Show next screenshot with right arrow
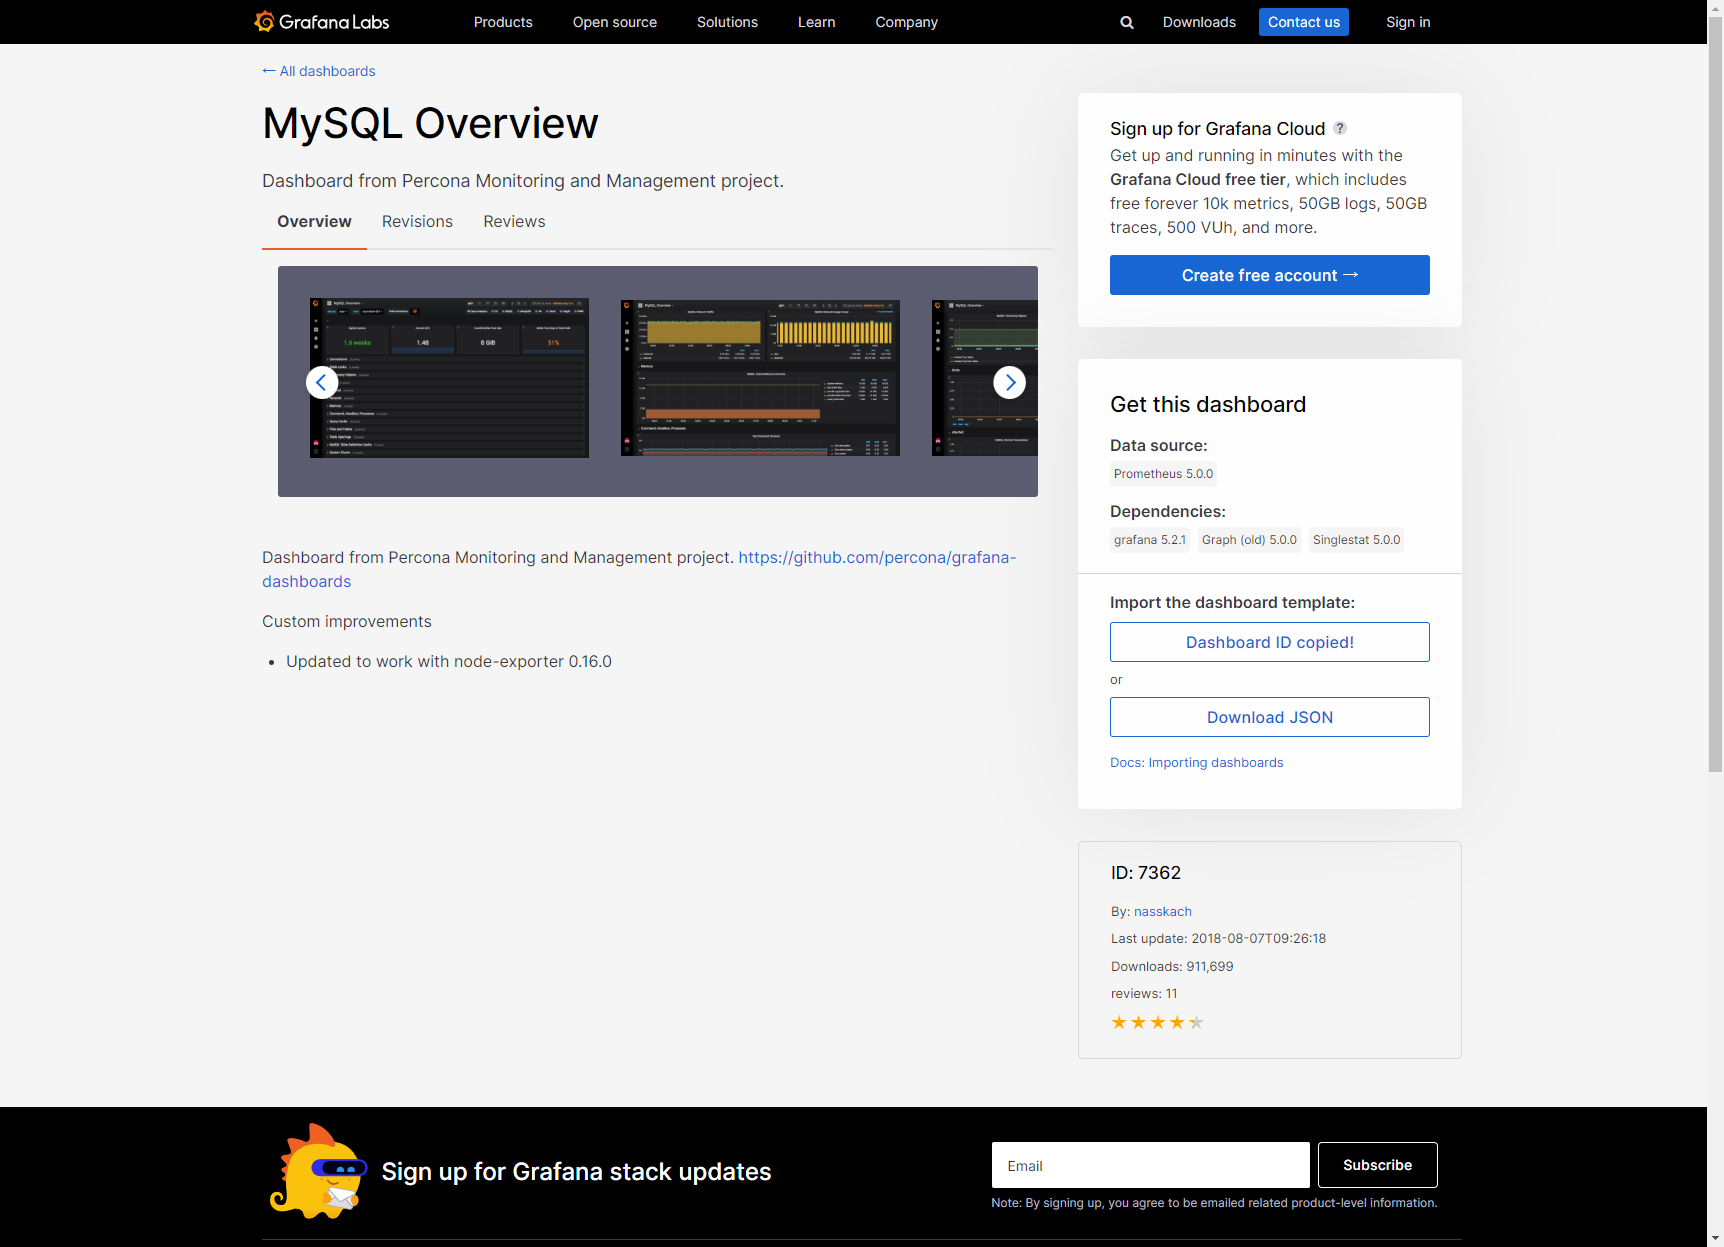 [1010, 382]
